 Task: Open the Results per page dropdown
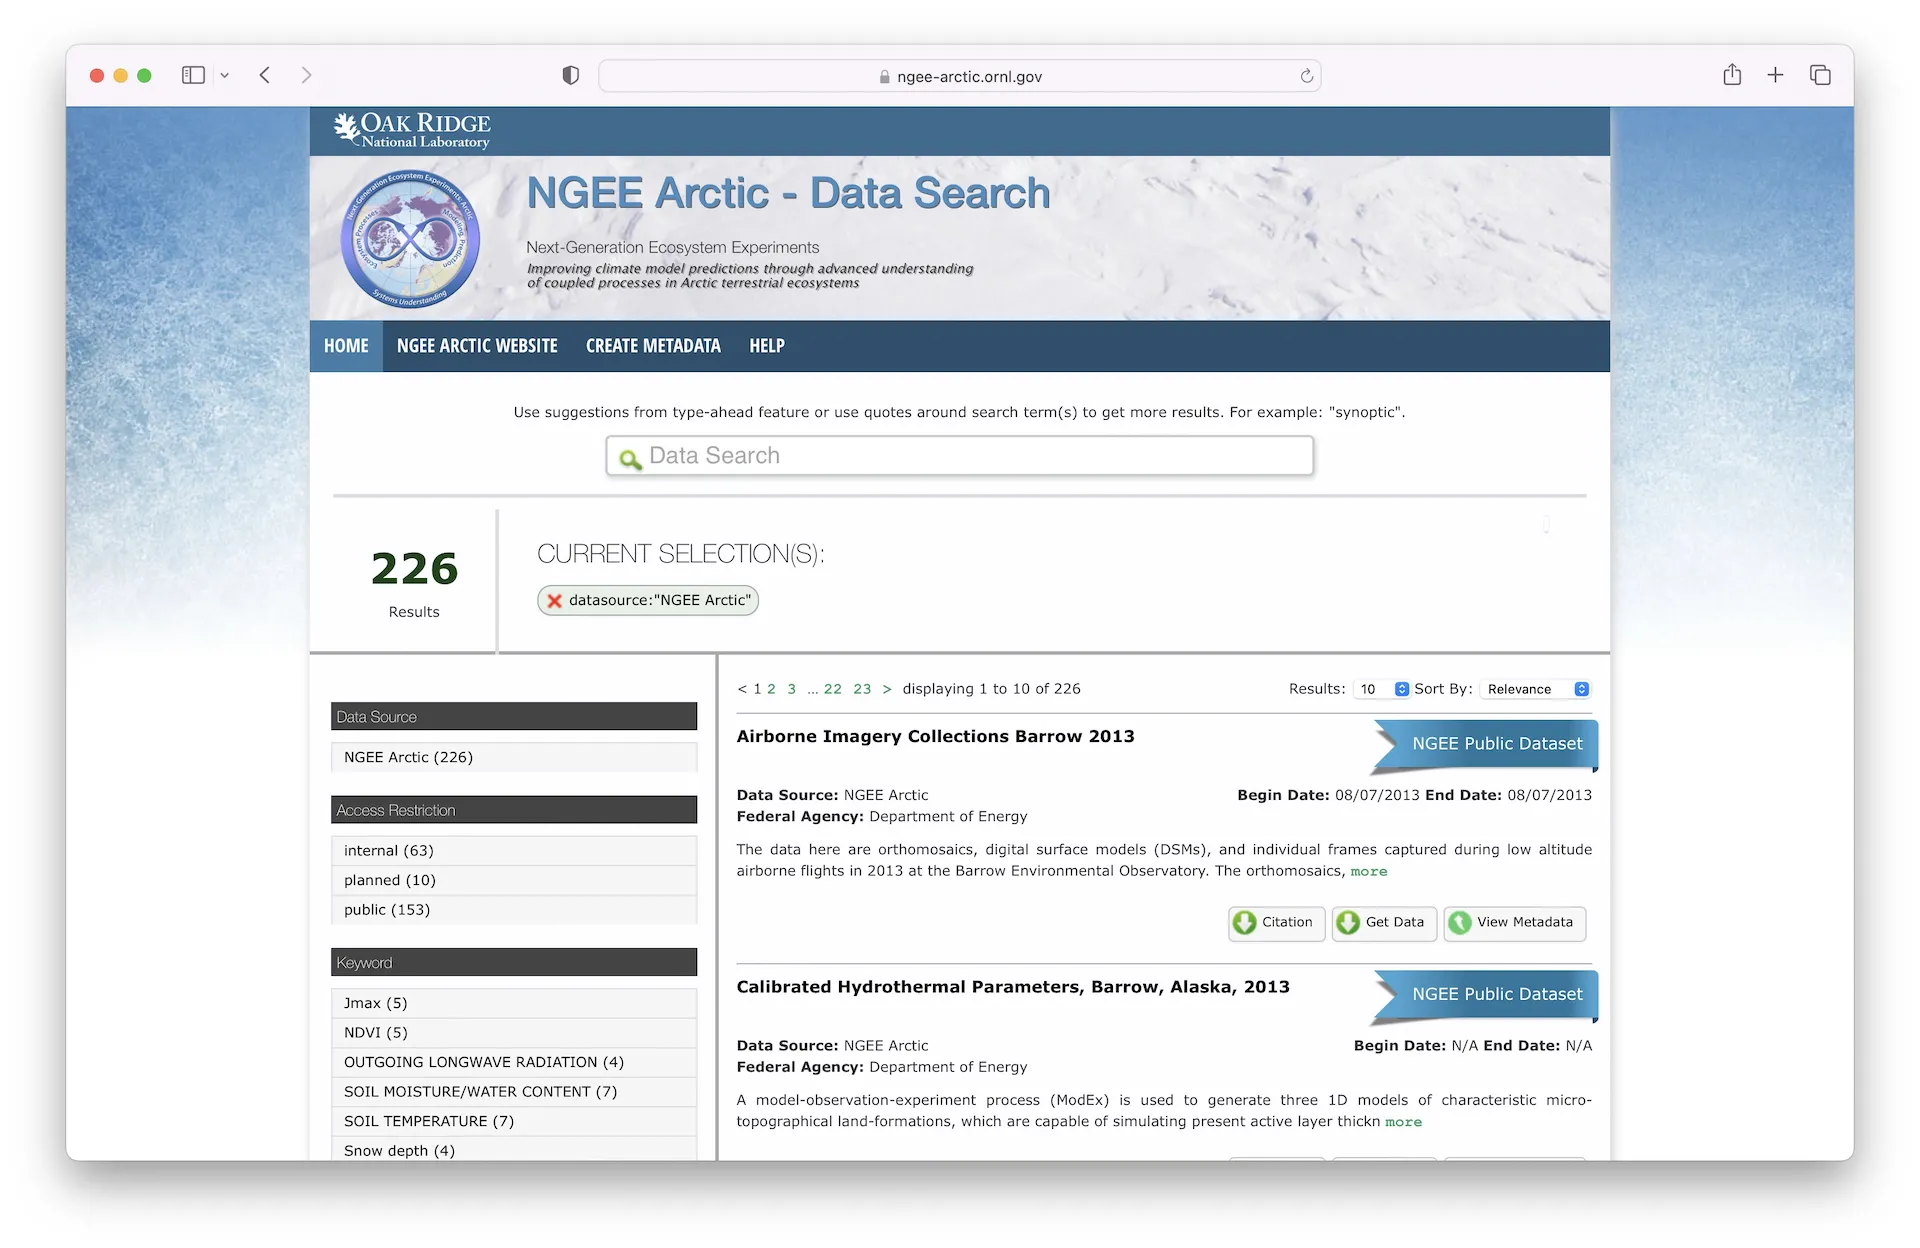pos(1382,689)
